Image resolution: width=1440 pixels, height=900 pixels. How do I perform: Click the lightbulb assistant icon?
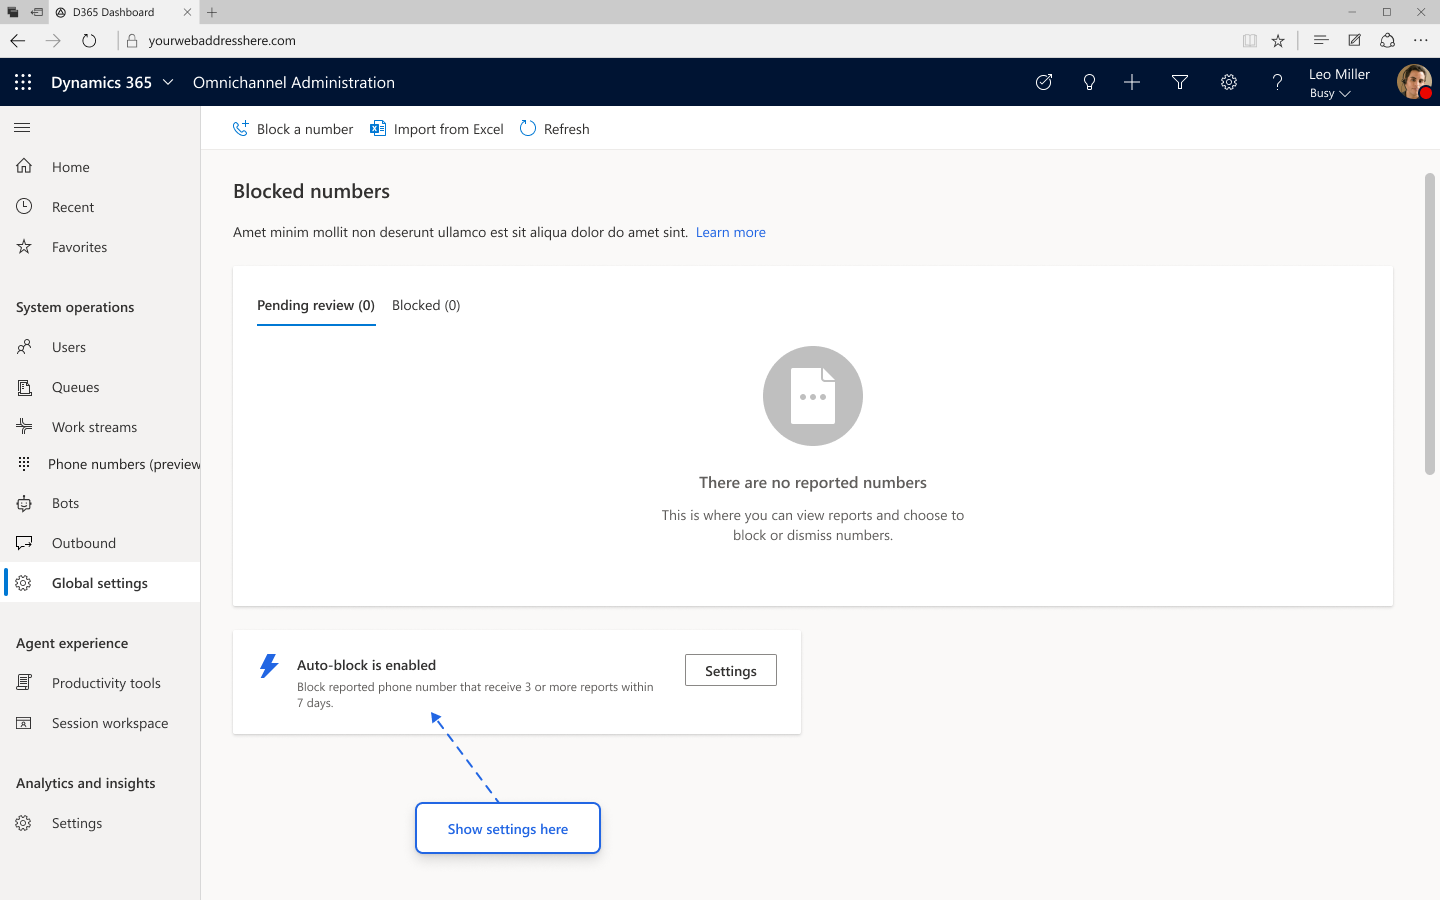click(1089, 82)
